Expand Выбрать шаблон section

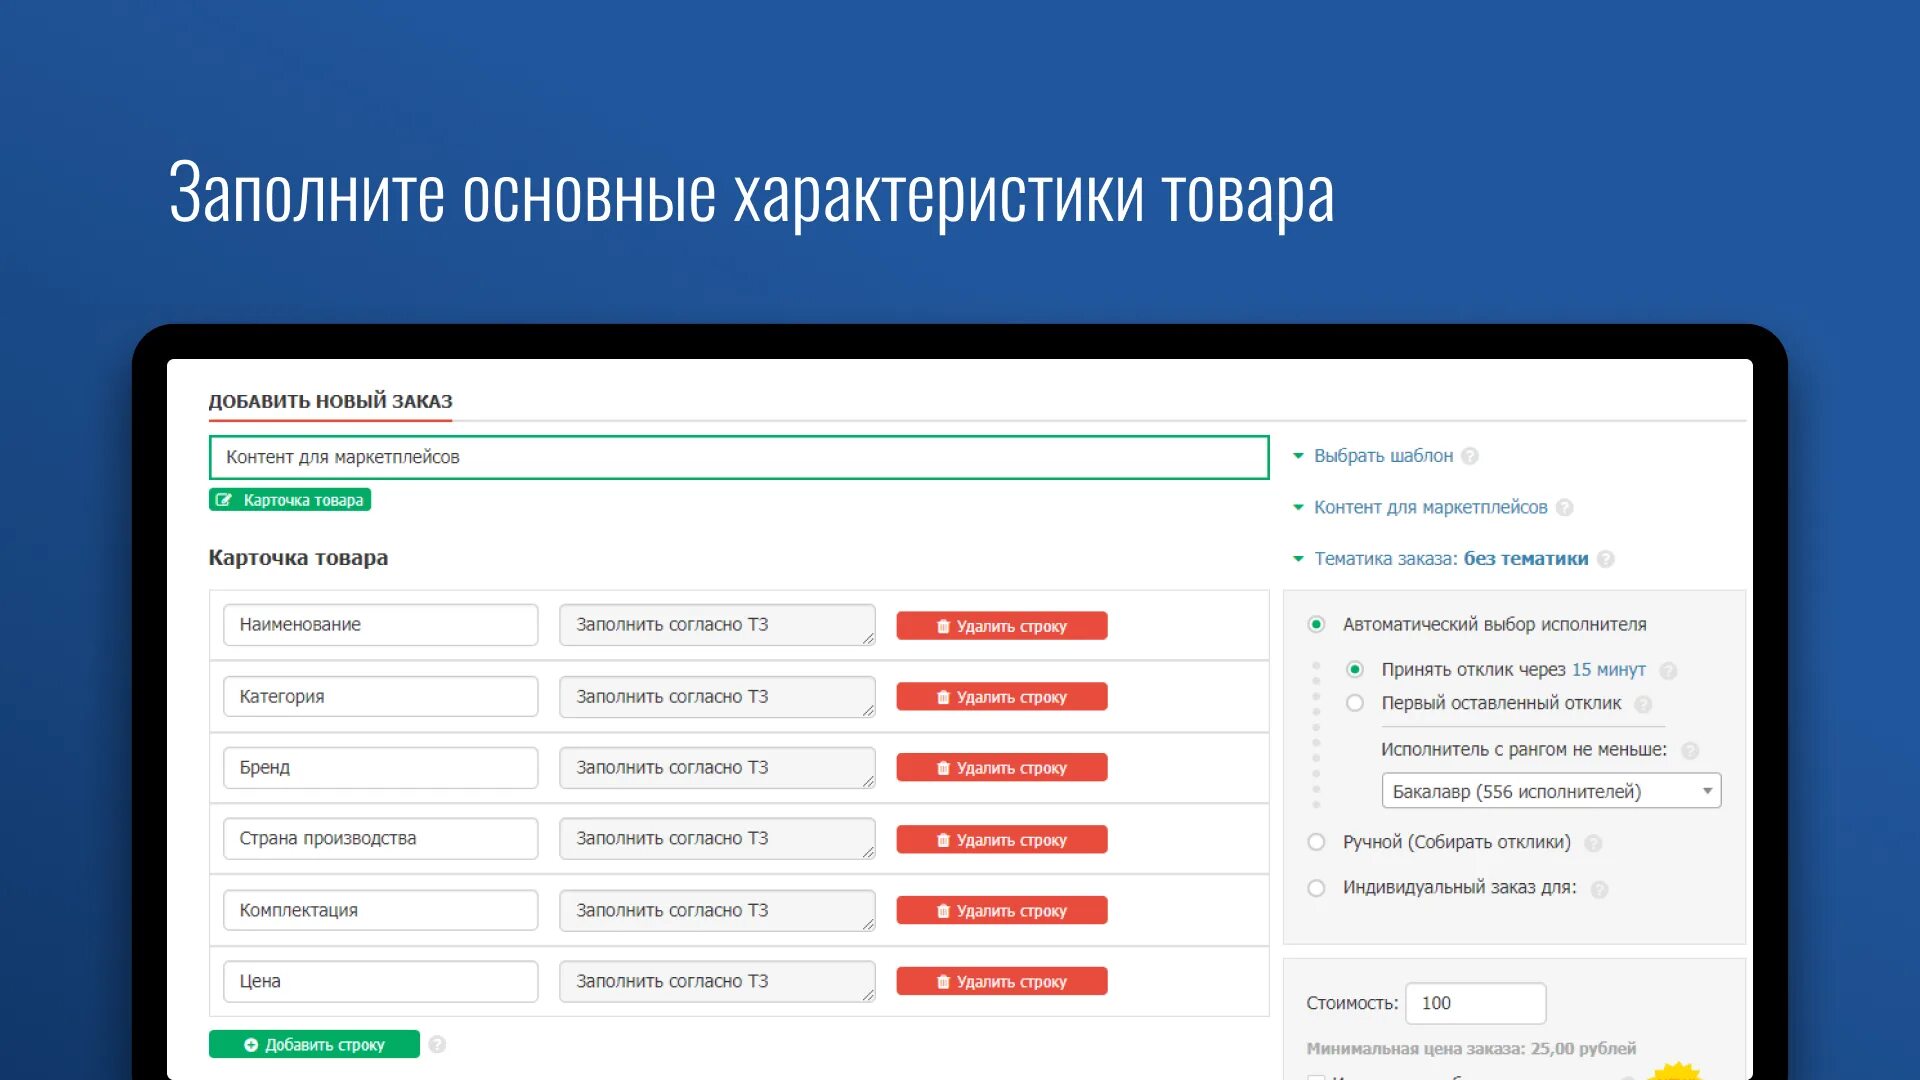(x=1383, y=456)
